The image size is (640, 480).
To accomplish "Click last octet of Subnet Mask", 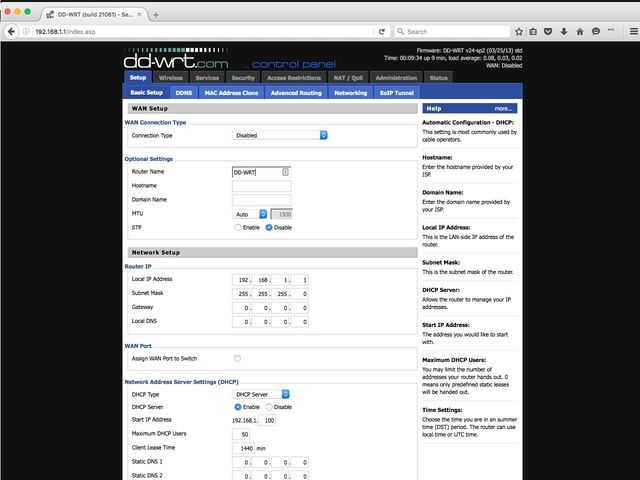I will (300, 294).
